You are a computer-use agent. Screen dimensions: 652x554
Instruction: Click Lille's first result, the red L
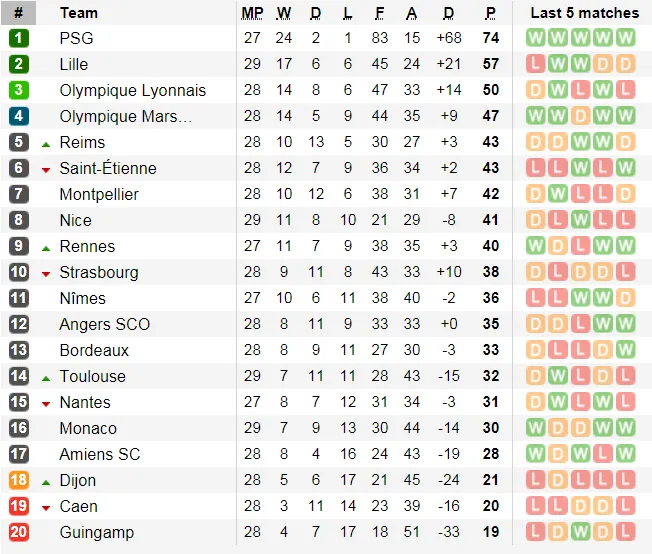point(535,64)
